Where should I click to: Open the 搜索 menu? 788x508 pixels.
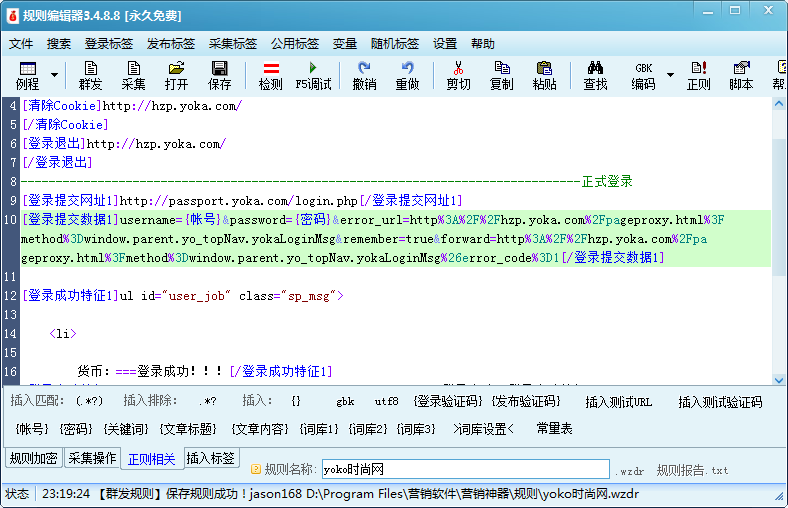[59, 44]
